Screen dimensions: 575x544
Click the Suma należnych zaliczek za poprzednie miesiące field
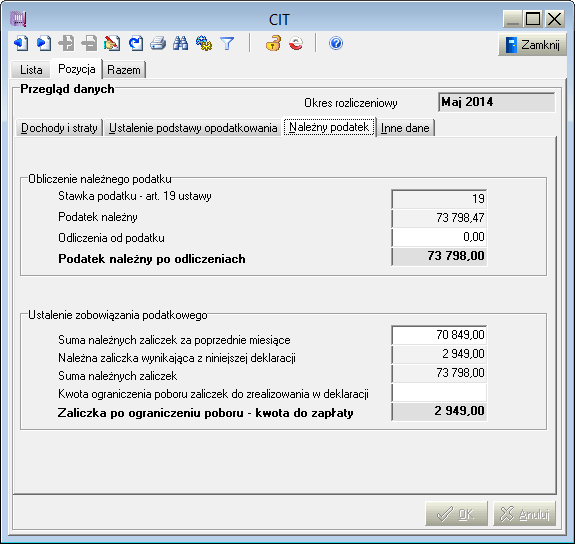(439, 335)
